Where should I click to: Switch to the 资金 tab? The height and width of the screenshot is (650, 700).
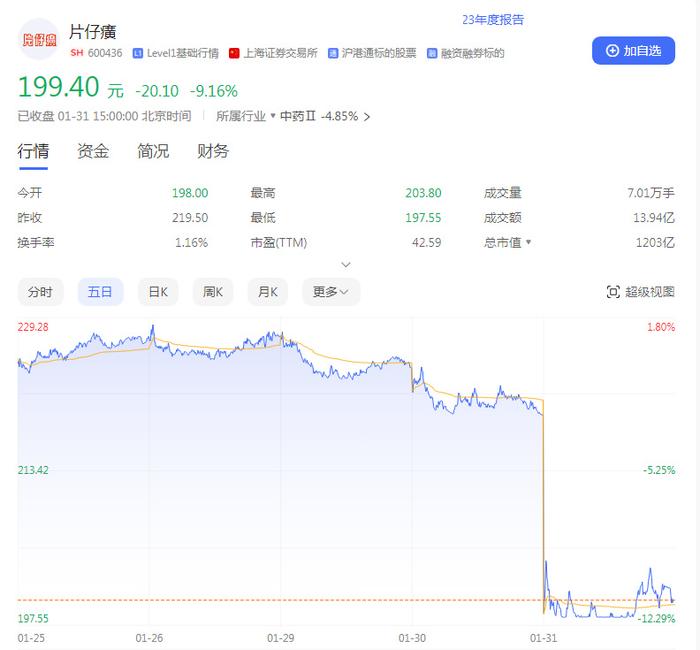pos(93,151)
